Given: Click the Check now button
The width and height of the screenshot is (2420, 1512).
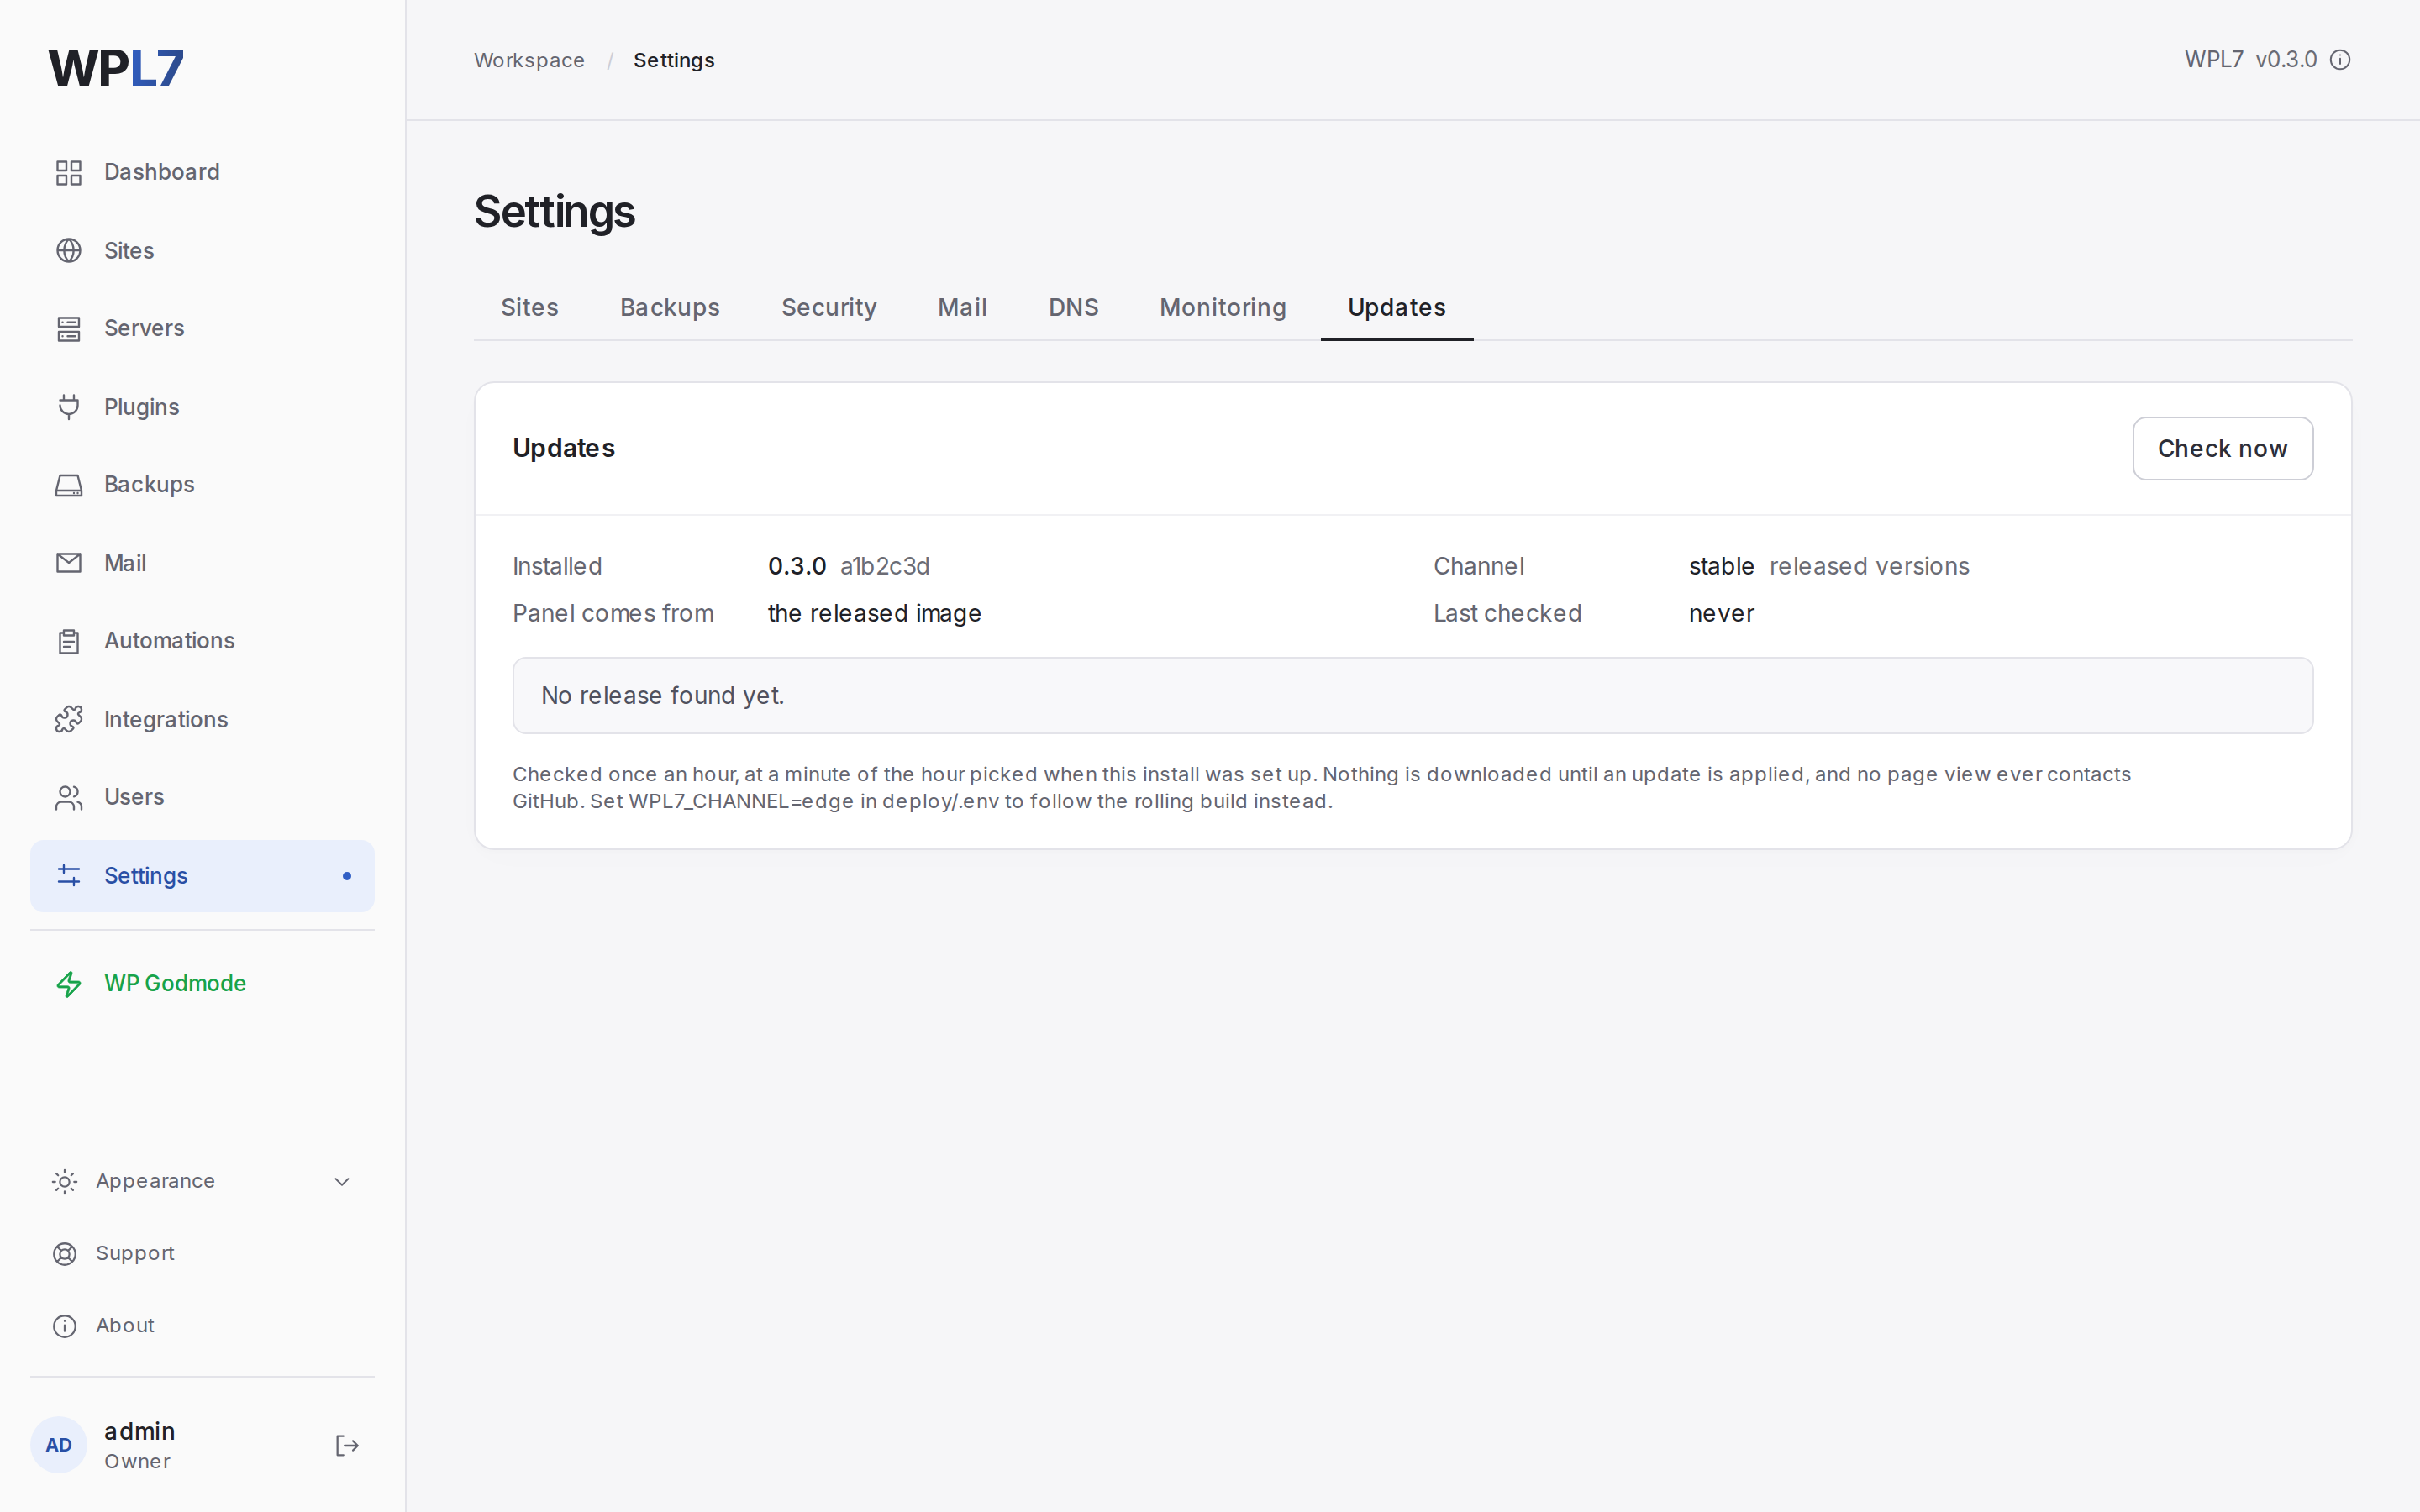Looking at the screenshot, I should [2222, 449].
